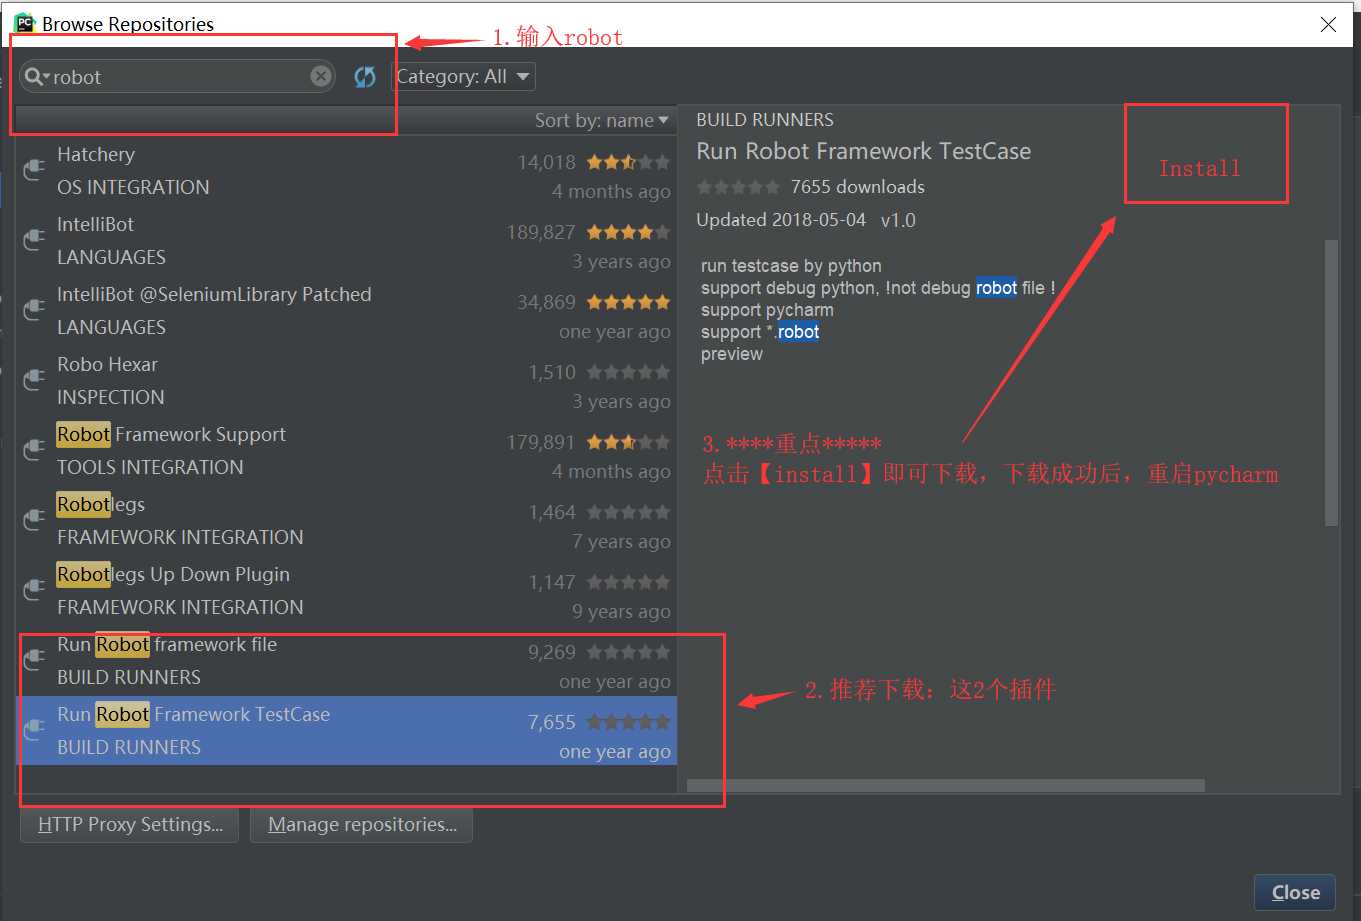Click the horizontal scrollbar under description
1361x921 pixels.
[x=945, y=786]
